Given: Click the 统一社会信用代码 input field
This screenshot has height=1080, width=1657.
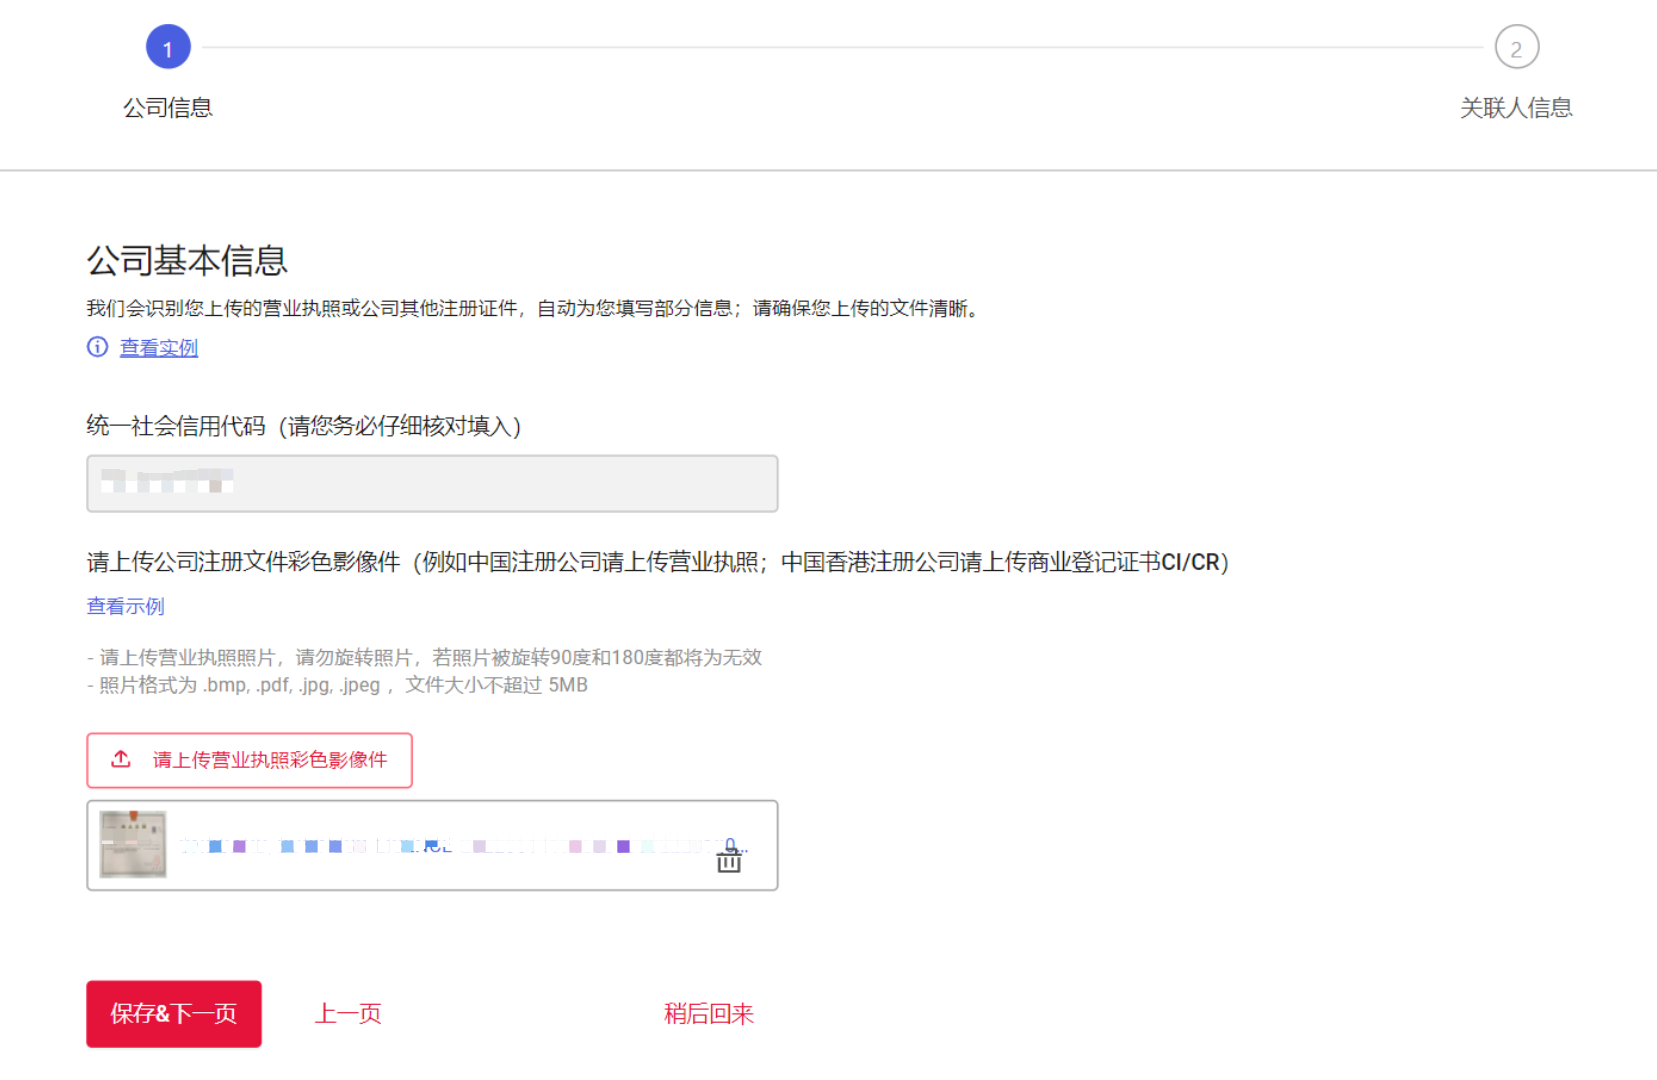Looking at the screenshot, I should (x=432, y=484).
